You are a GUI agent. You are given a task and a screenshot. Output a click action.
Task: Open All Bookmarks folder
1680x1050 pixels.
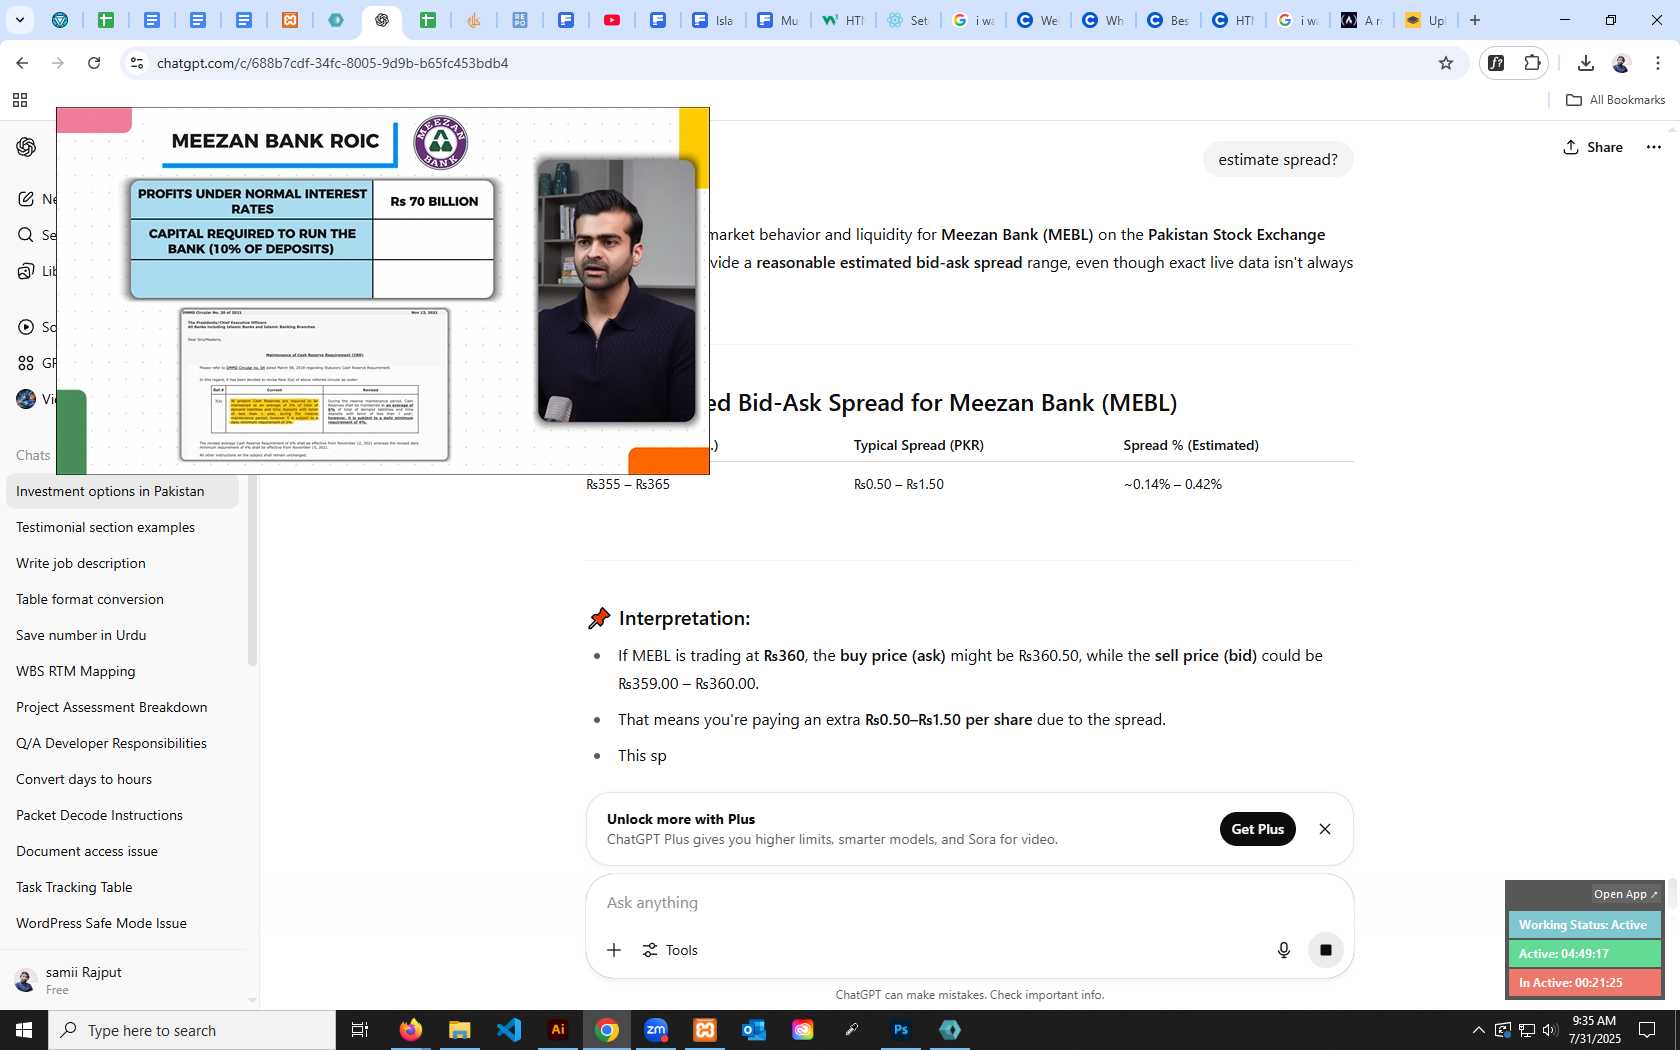point(1615,100)
